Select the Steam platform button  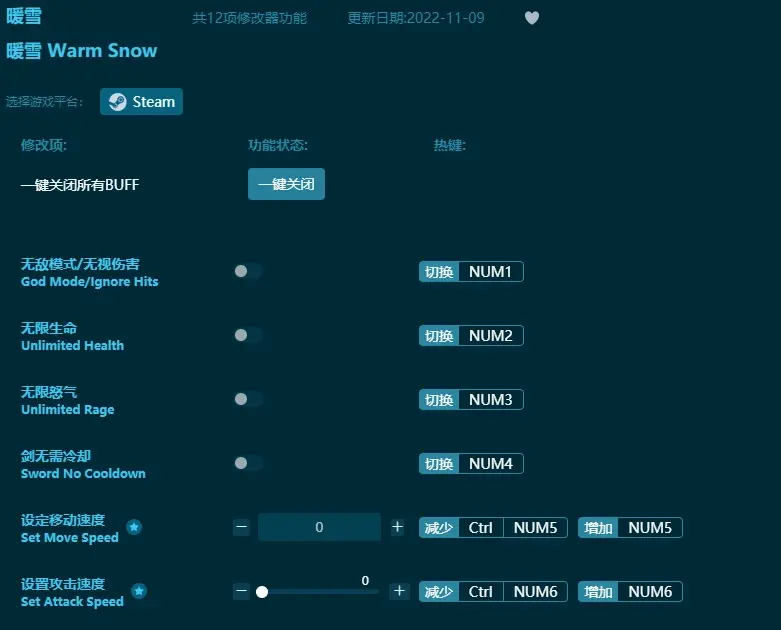[141, 102]
